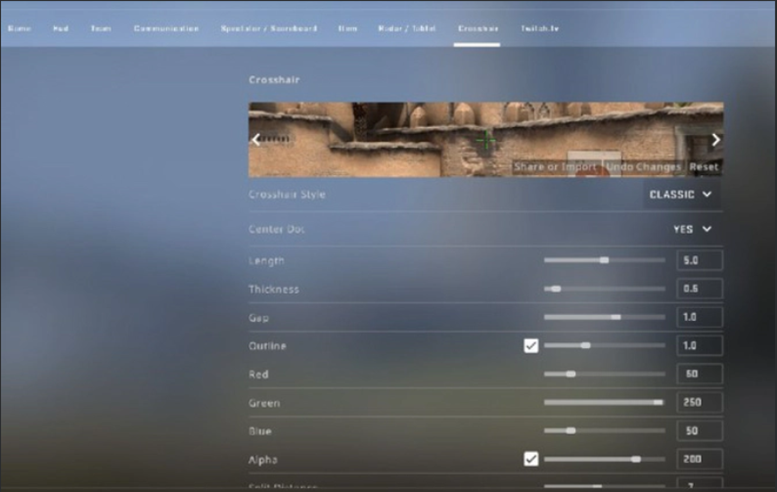777x492 pixels.
Task: Show the next crosshair preview background
Action: coord(716,140)
